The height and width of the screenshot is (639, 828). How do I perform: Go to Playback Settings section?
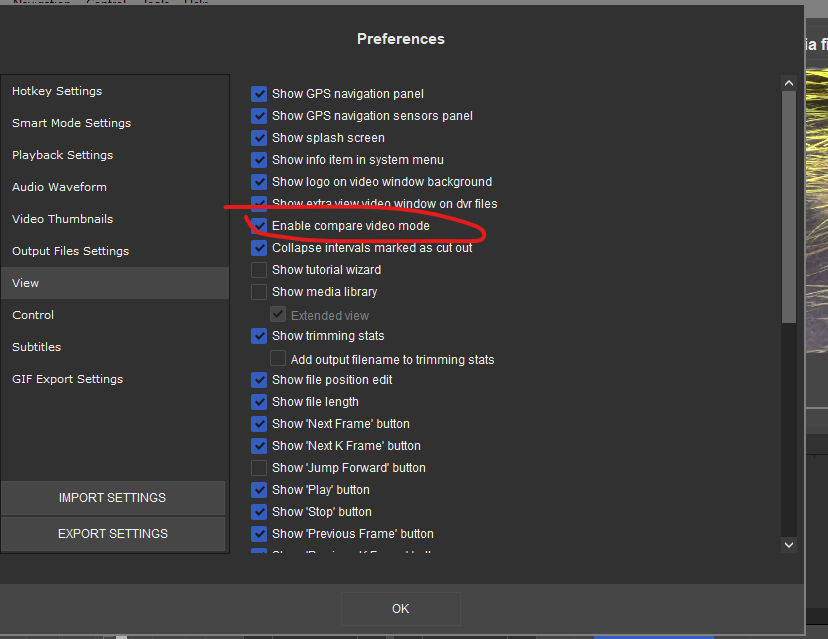pos(62,155)
